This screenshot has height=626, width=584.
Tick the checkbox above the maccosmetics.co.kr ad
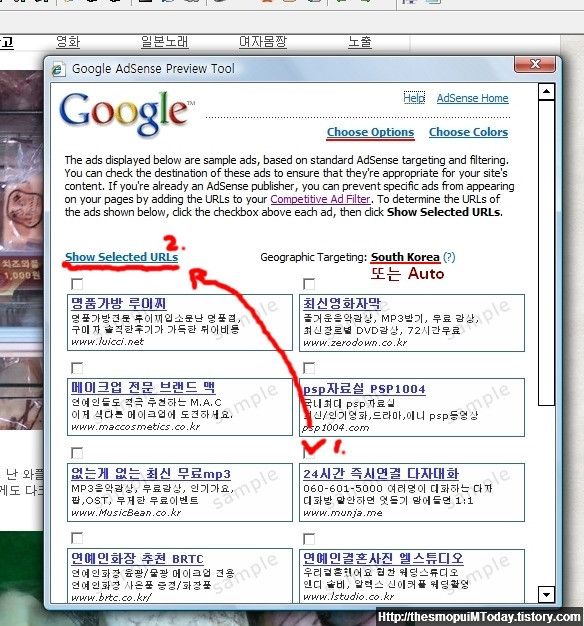77,368
